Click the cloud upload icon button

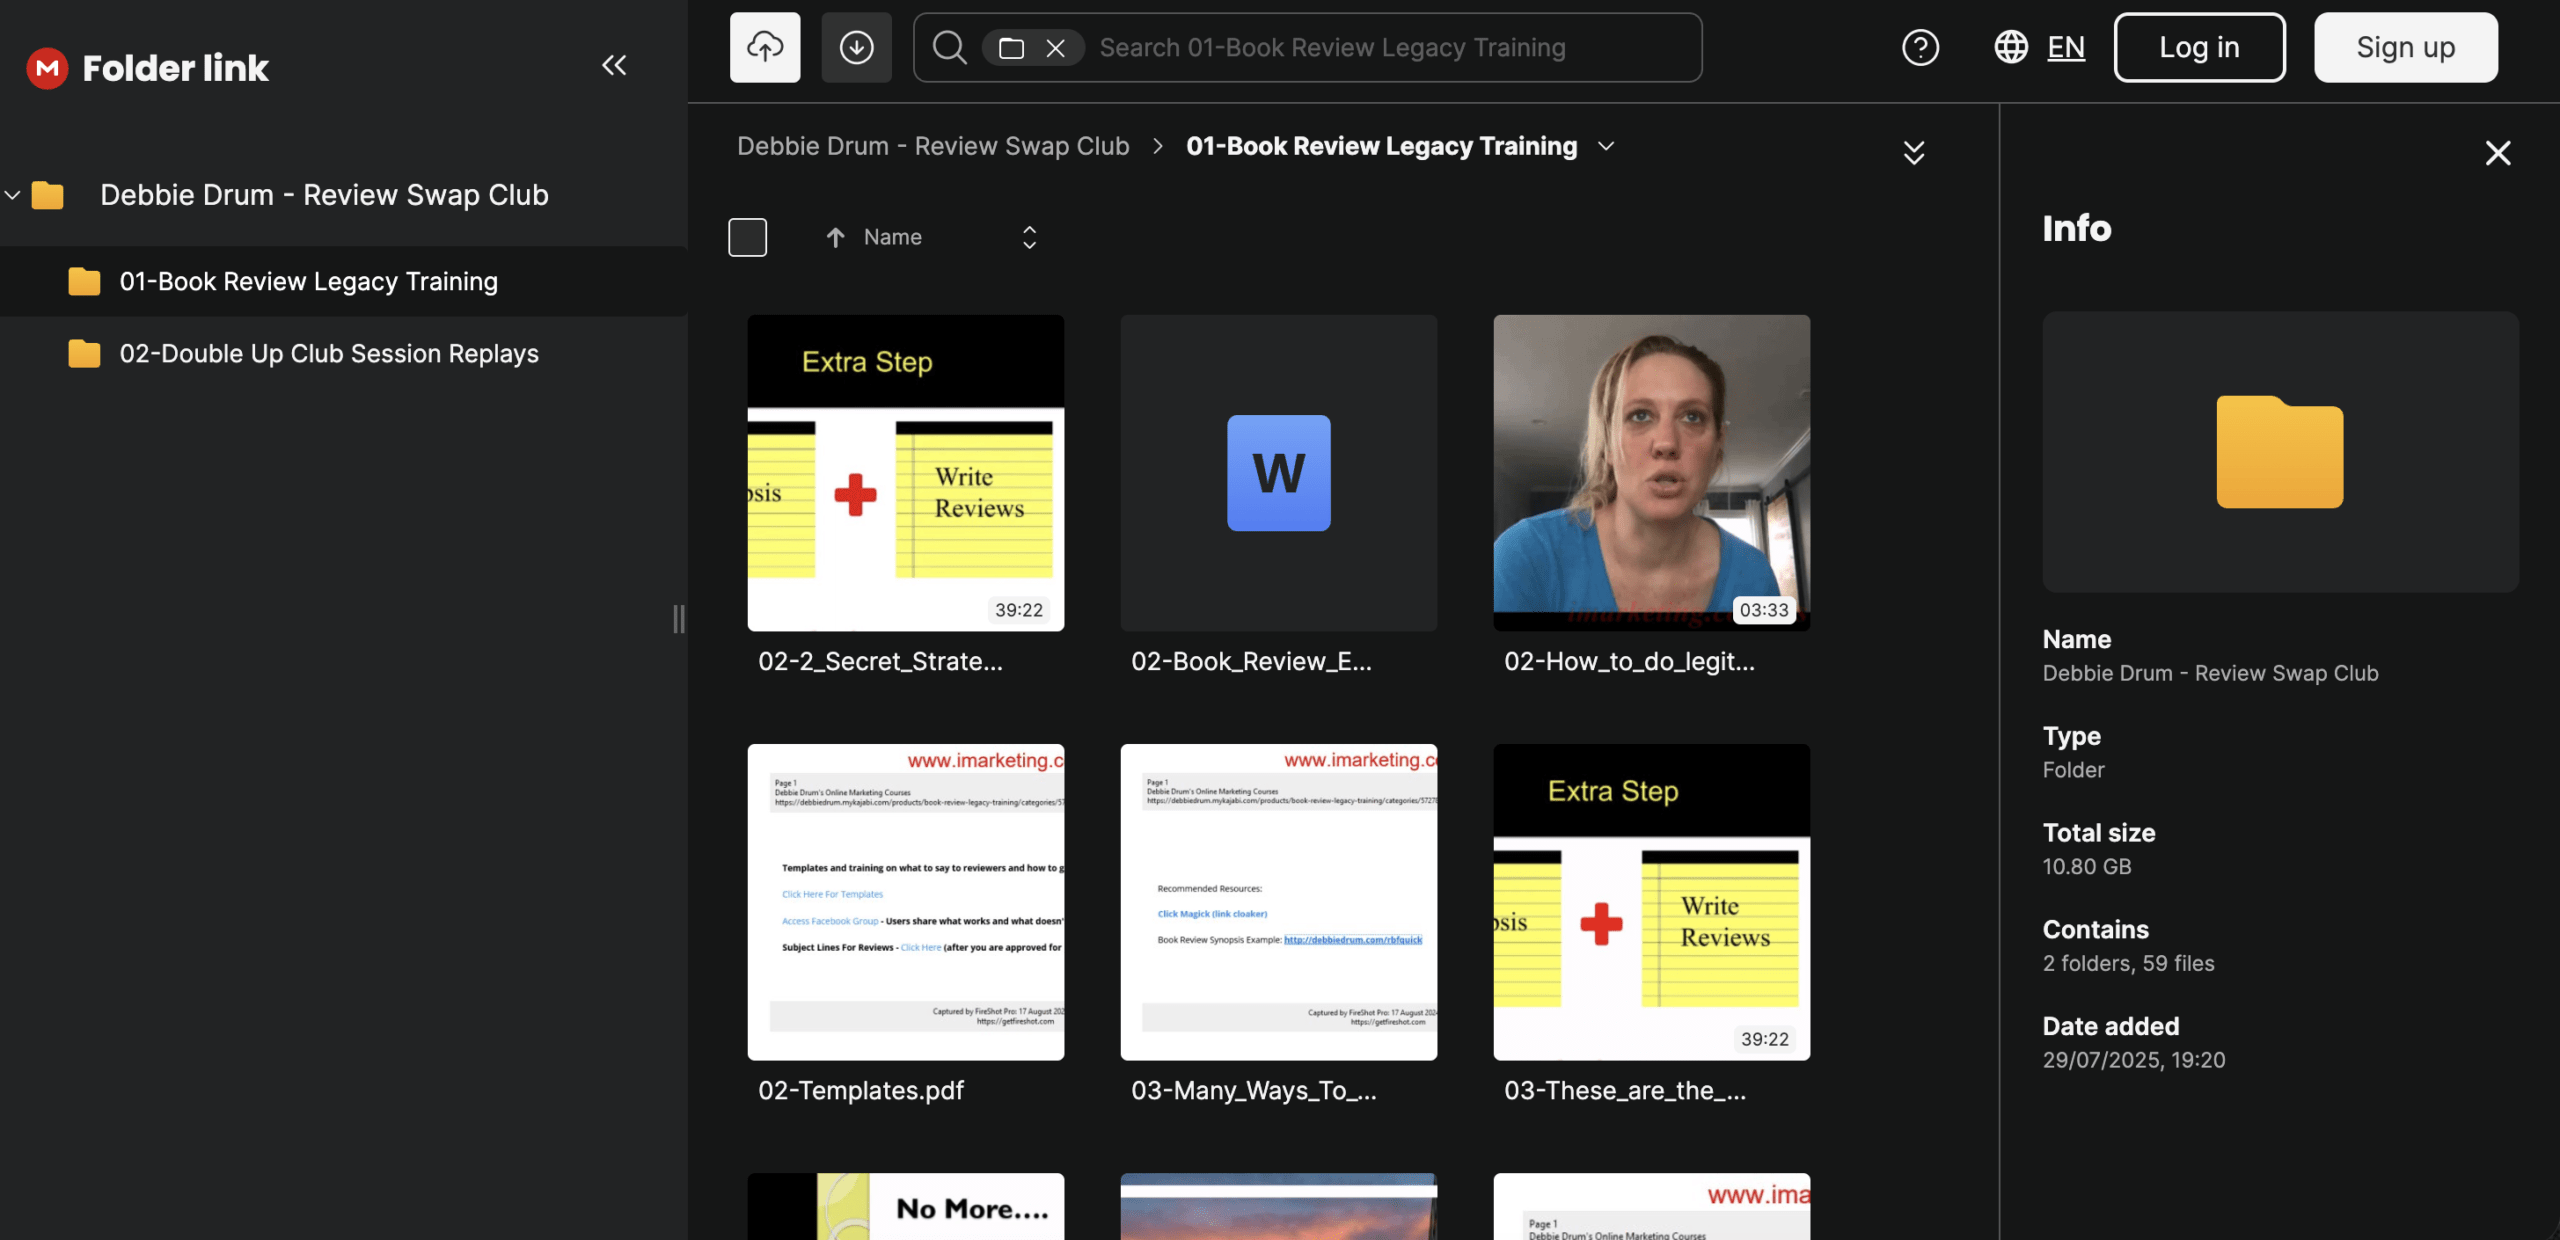click(764, 47)
